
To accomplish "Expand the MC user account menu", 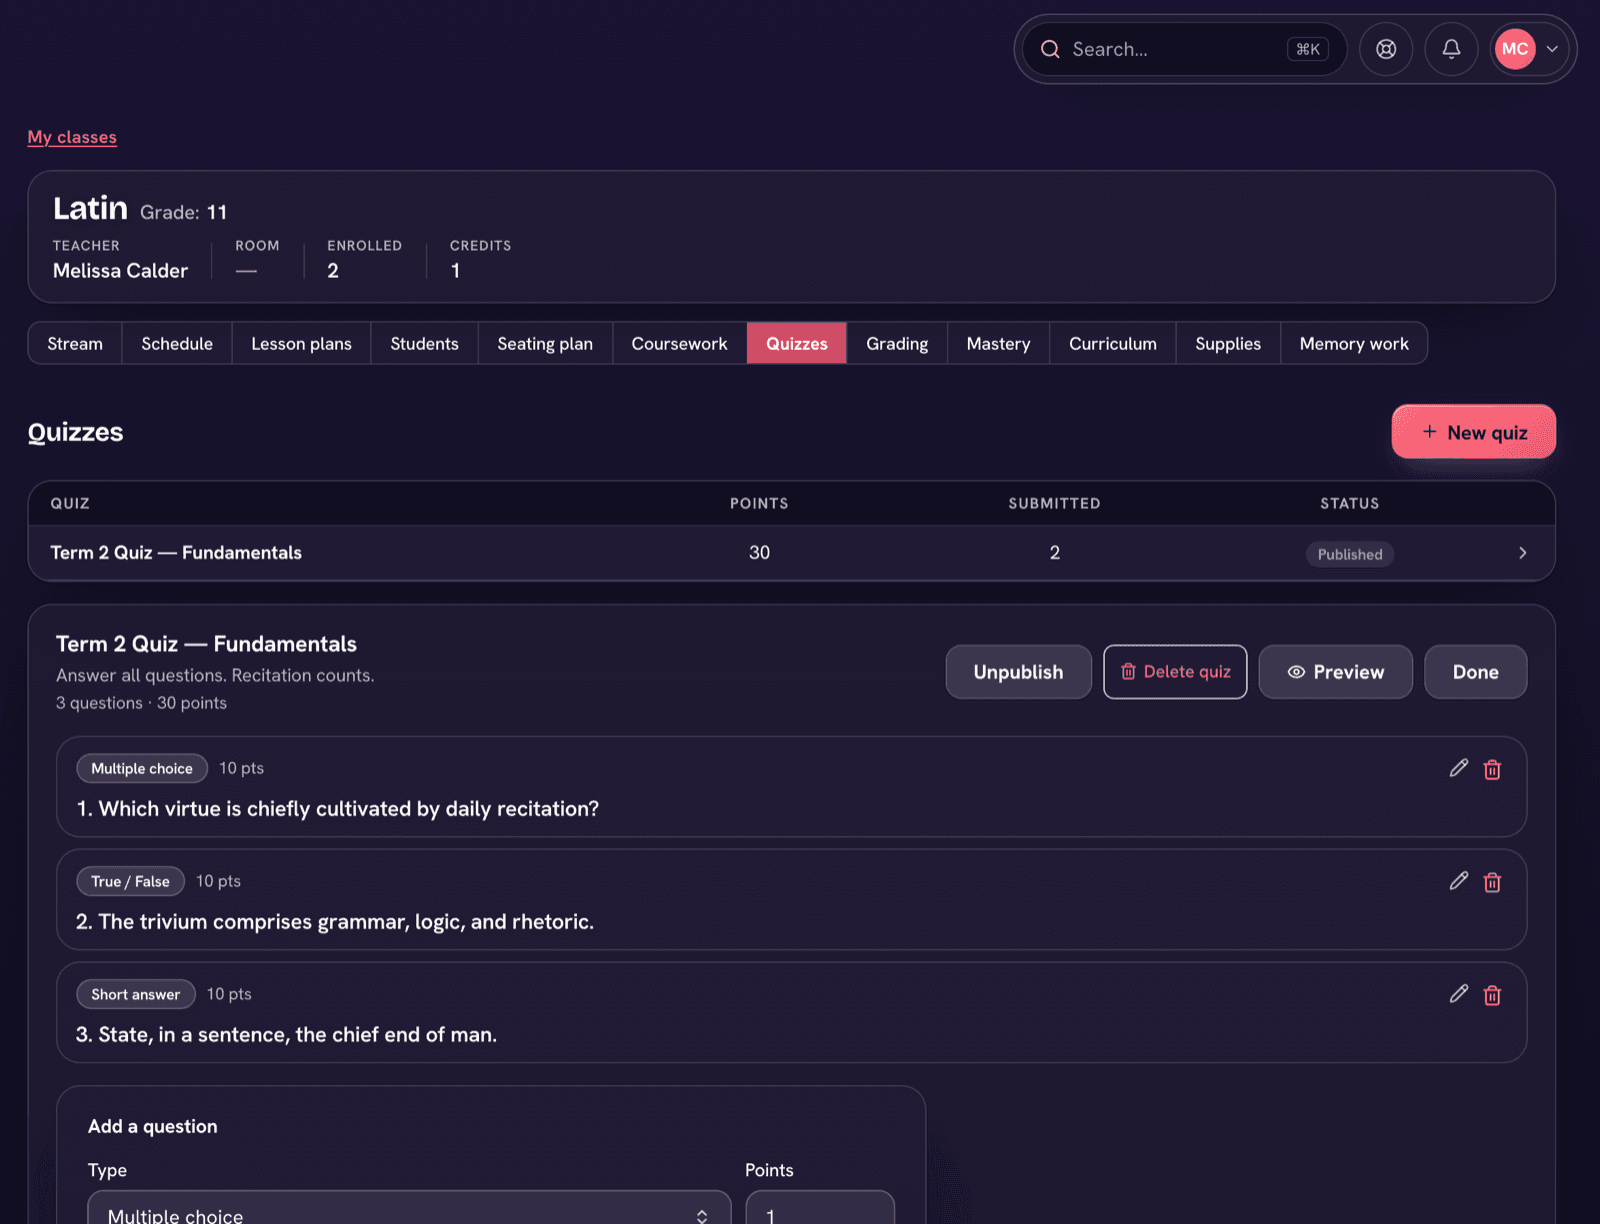I will (1530, 49).
